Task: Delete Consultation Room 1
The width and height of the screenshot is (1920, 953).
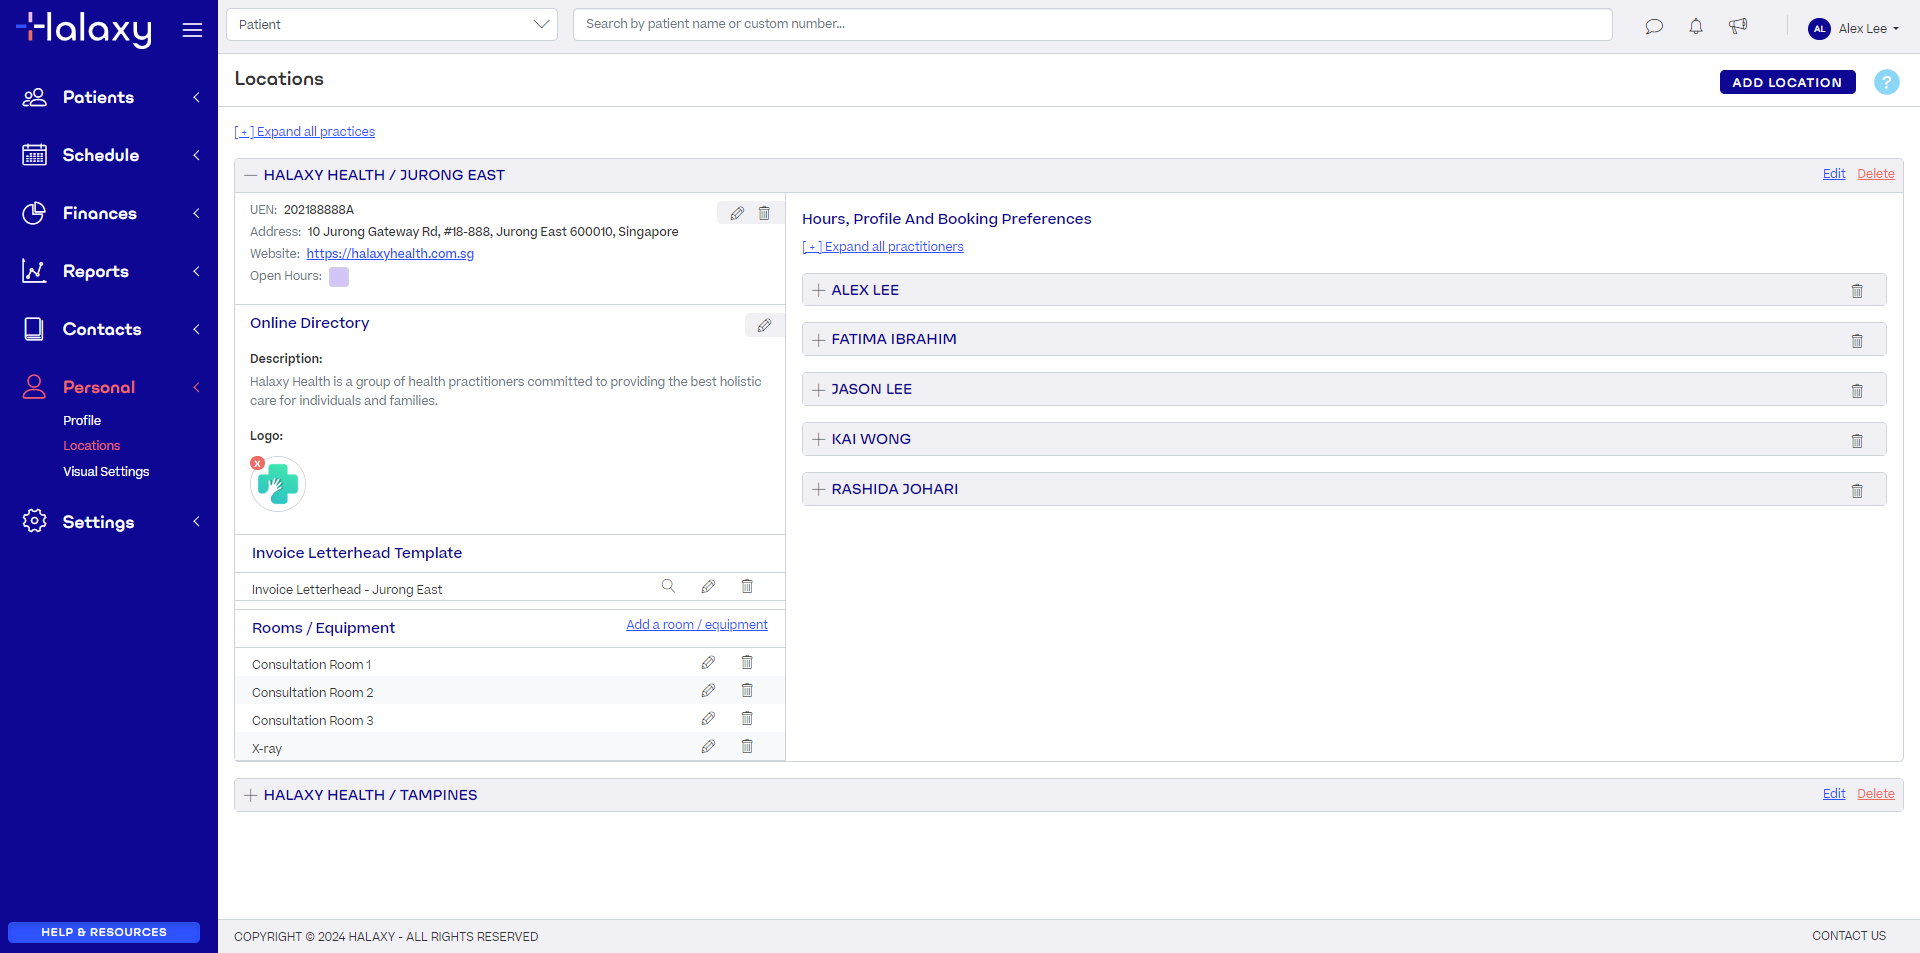Action: coord(747,662)
